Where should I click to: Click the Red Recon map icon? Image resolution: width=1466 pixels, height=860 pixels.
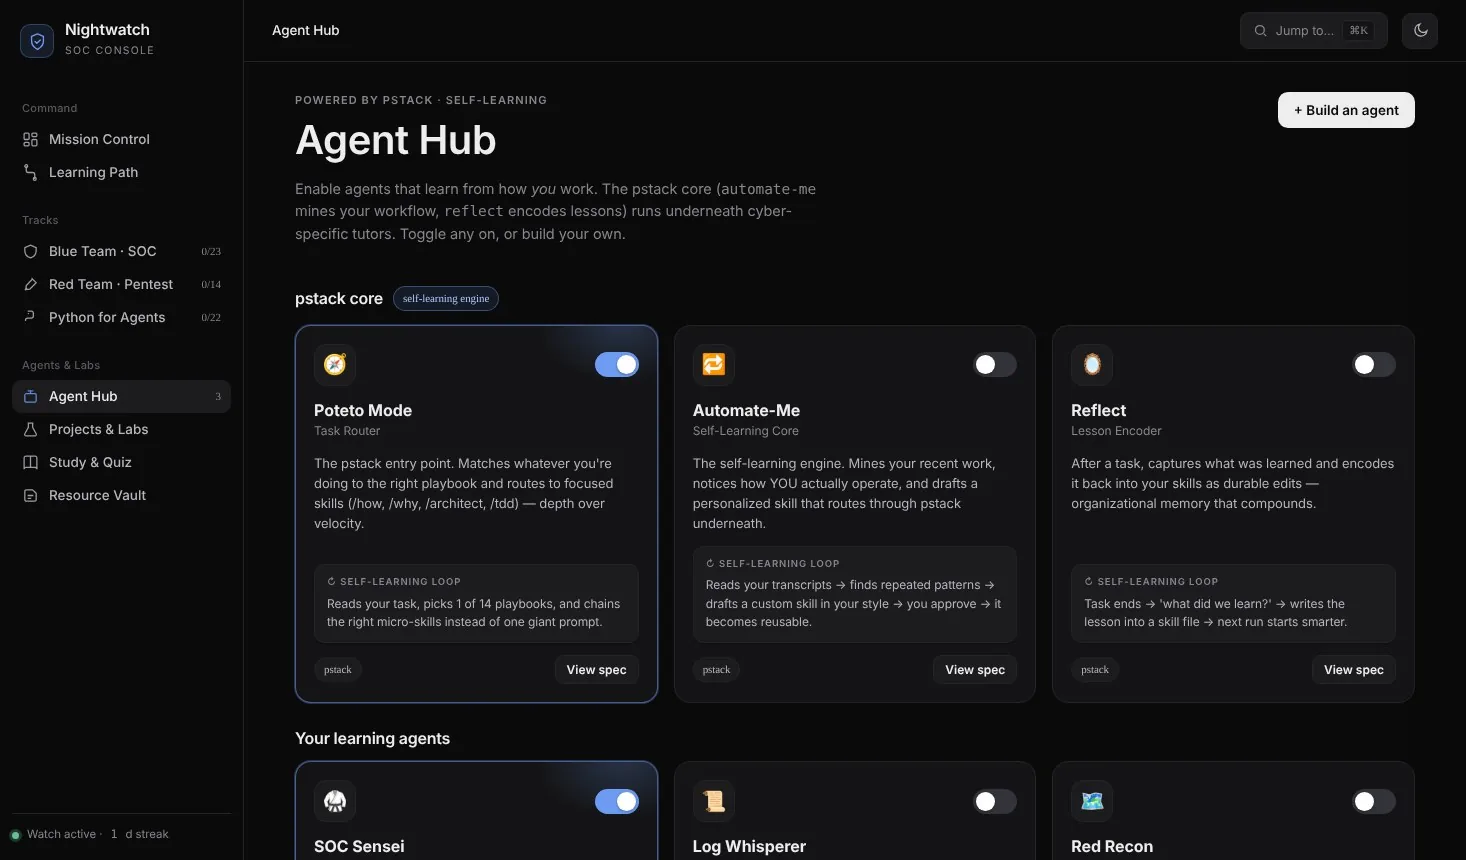[1092, 801]
